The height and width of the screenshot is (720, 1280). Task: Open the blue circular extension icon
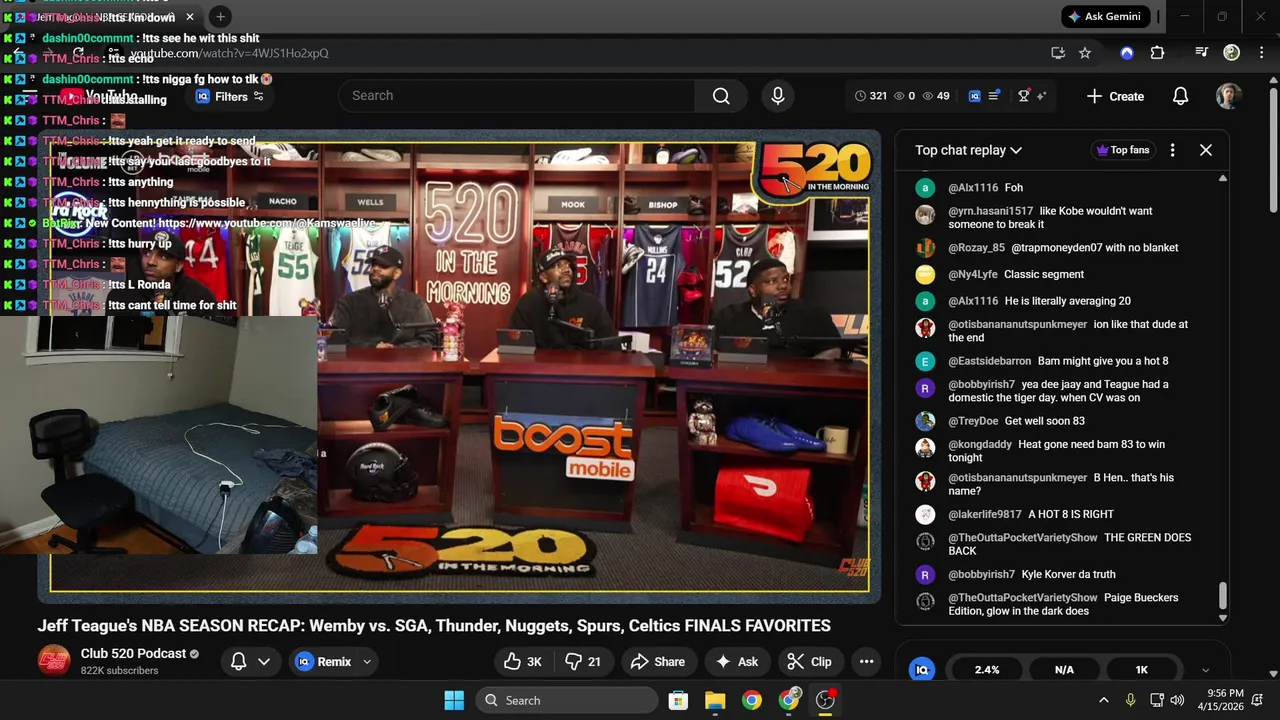(1127, 53)
